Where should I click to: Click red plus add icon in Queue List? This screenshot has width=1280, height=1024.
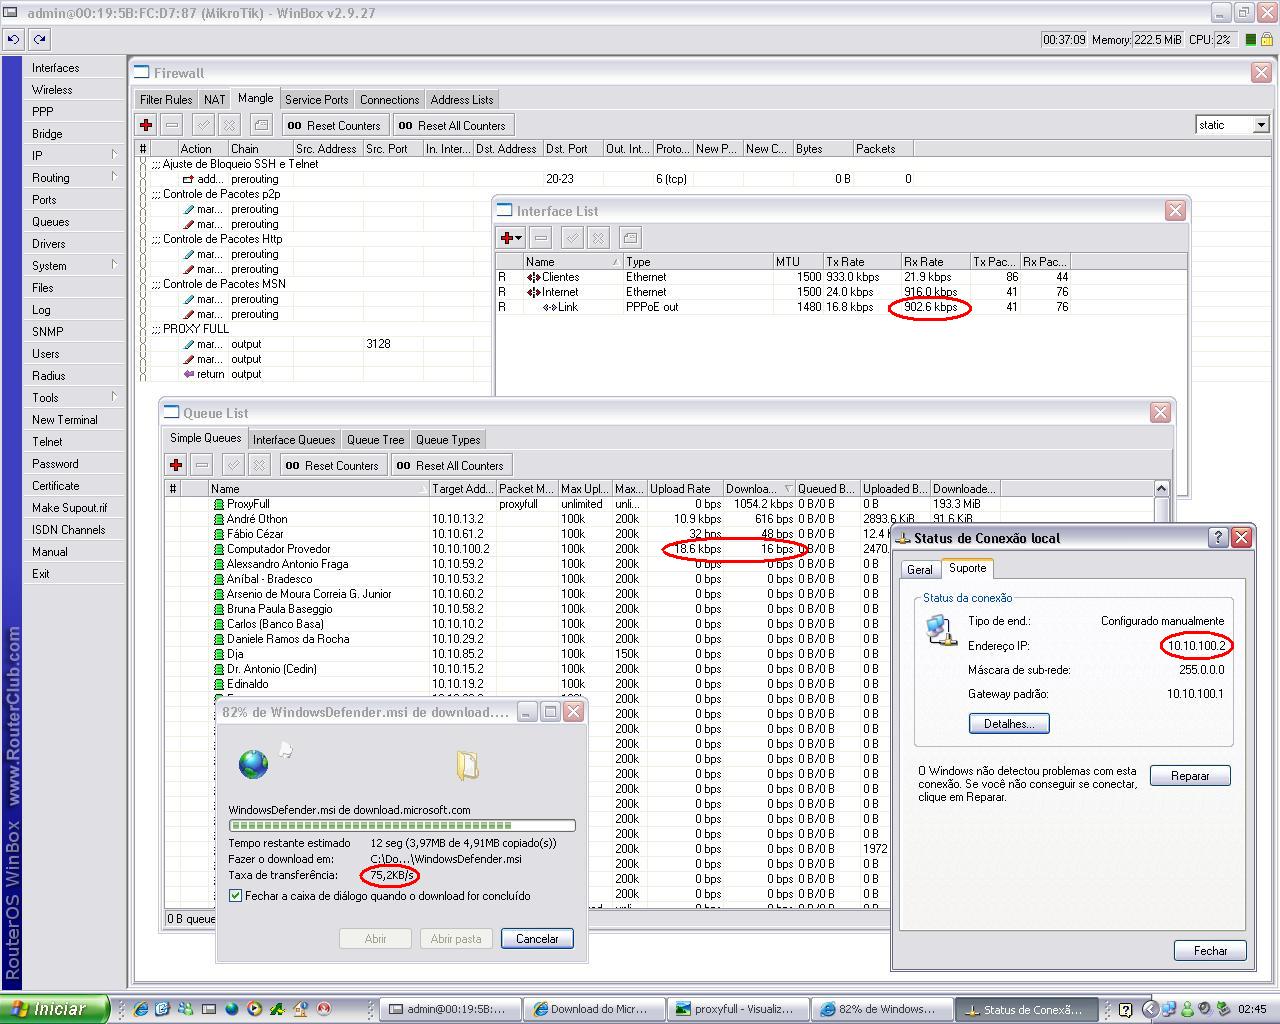coord(176,465)
